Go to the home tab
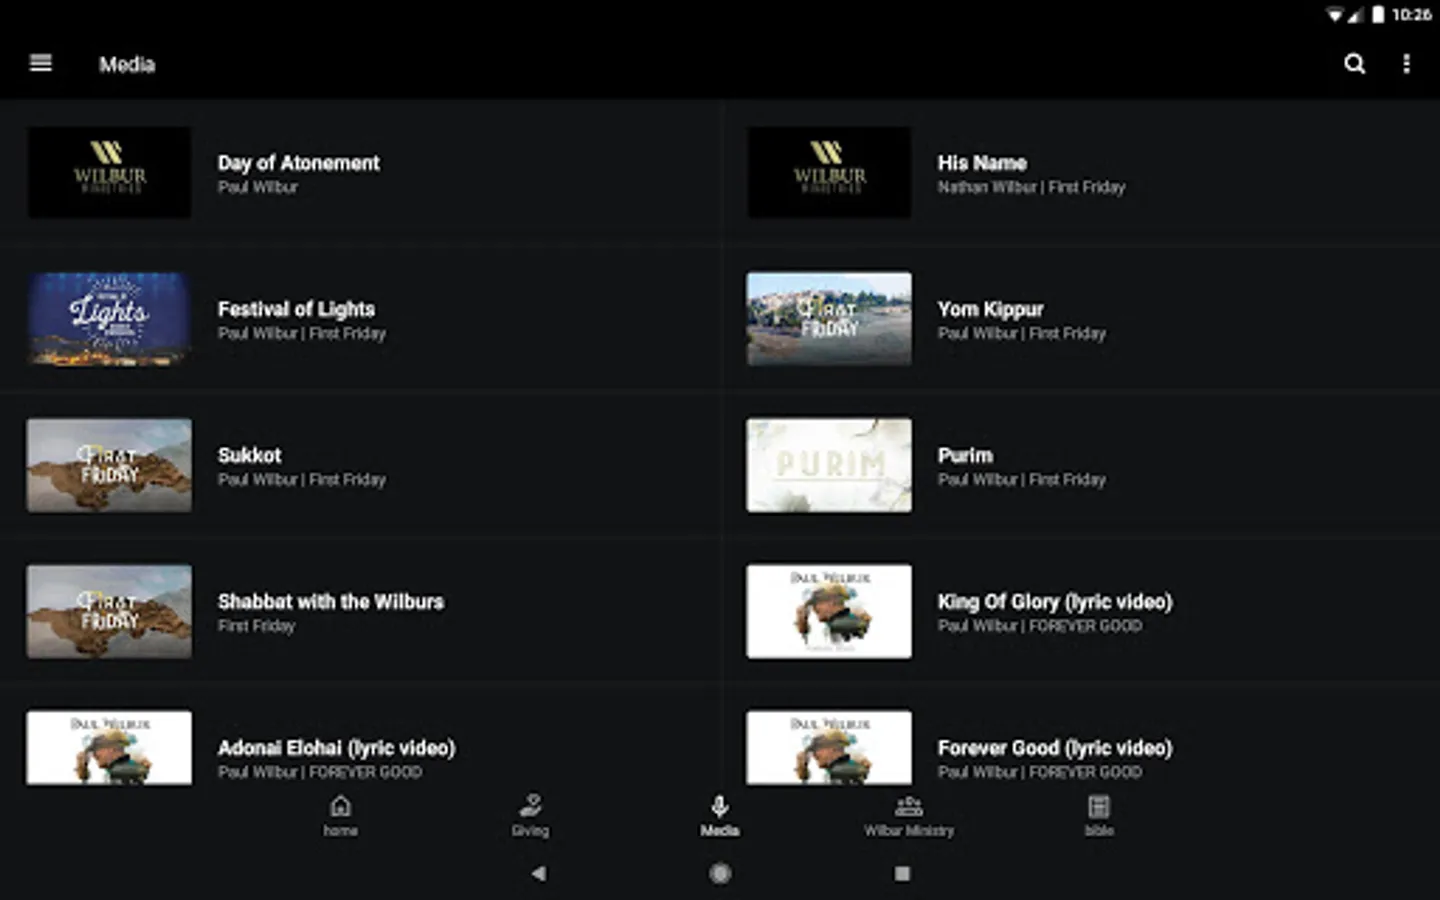This screenshot has height=900, width=1440. pos(340,816)
